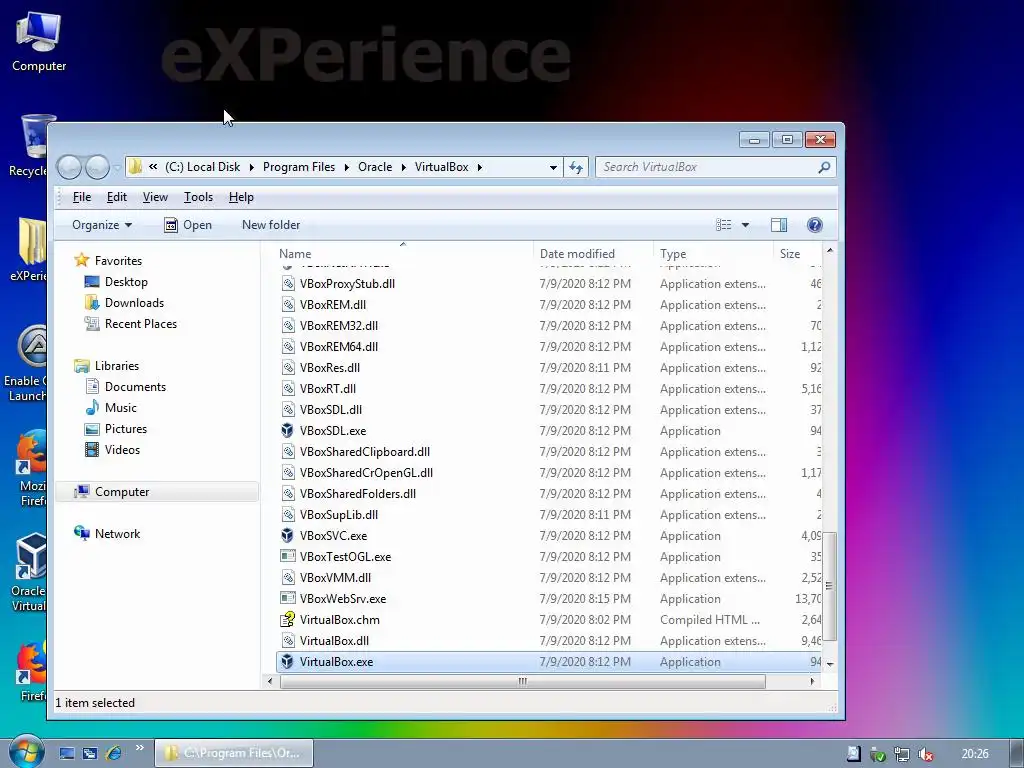Click Show Desktop in quick launch
The height and width of the screenshot is (768, 1024).
click(x=67, y=753)
